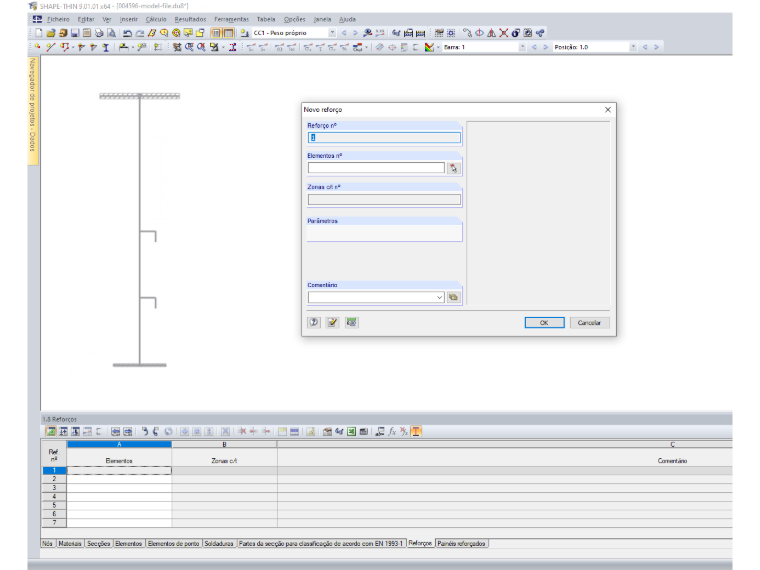Image resolution: width=760 pixels, height=570 pixels.
Task: Switch to the Painéis reforçados tab
Action: point(461,543)
